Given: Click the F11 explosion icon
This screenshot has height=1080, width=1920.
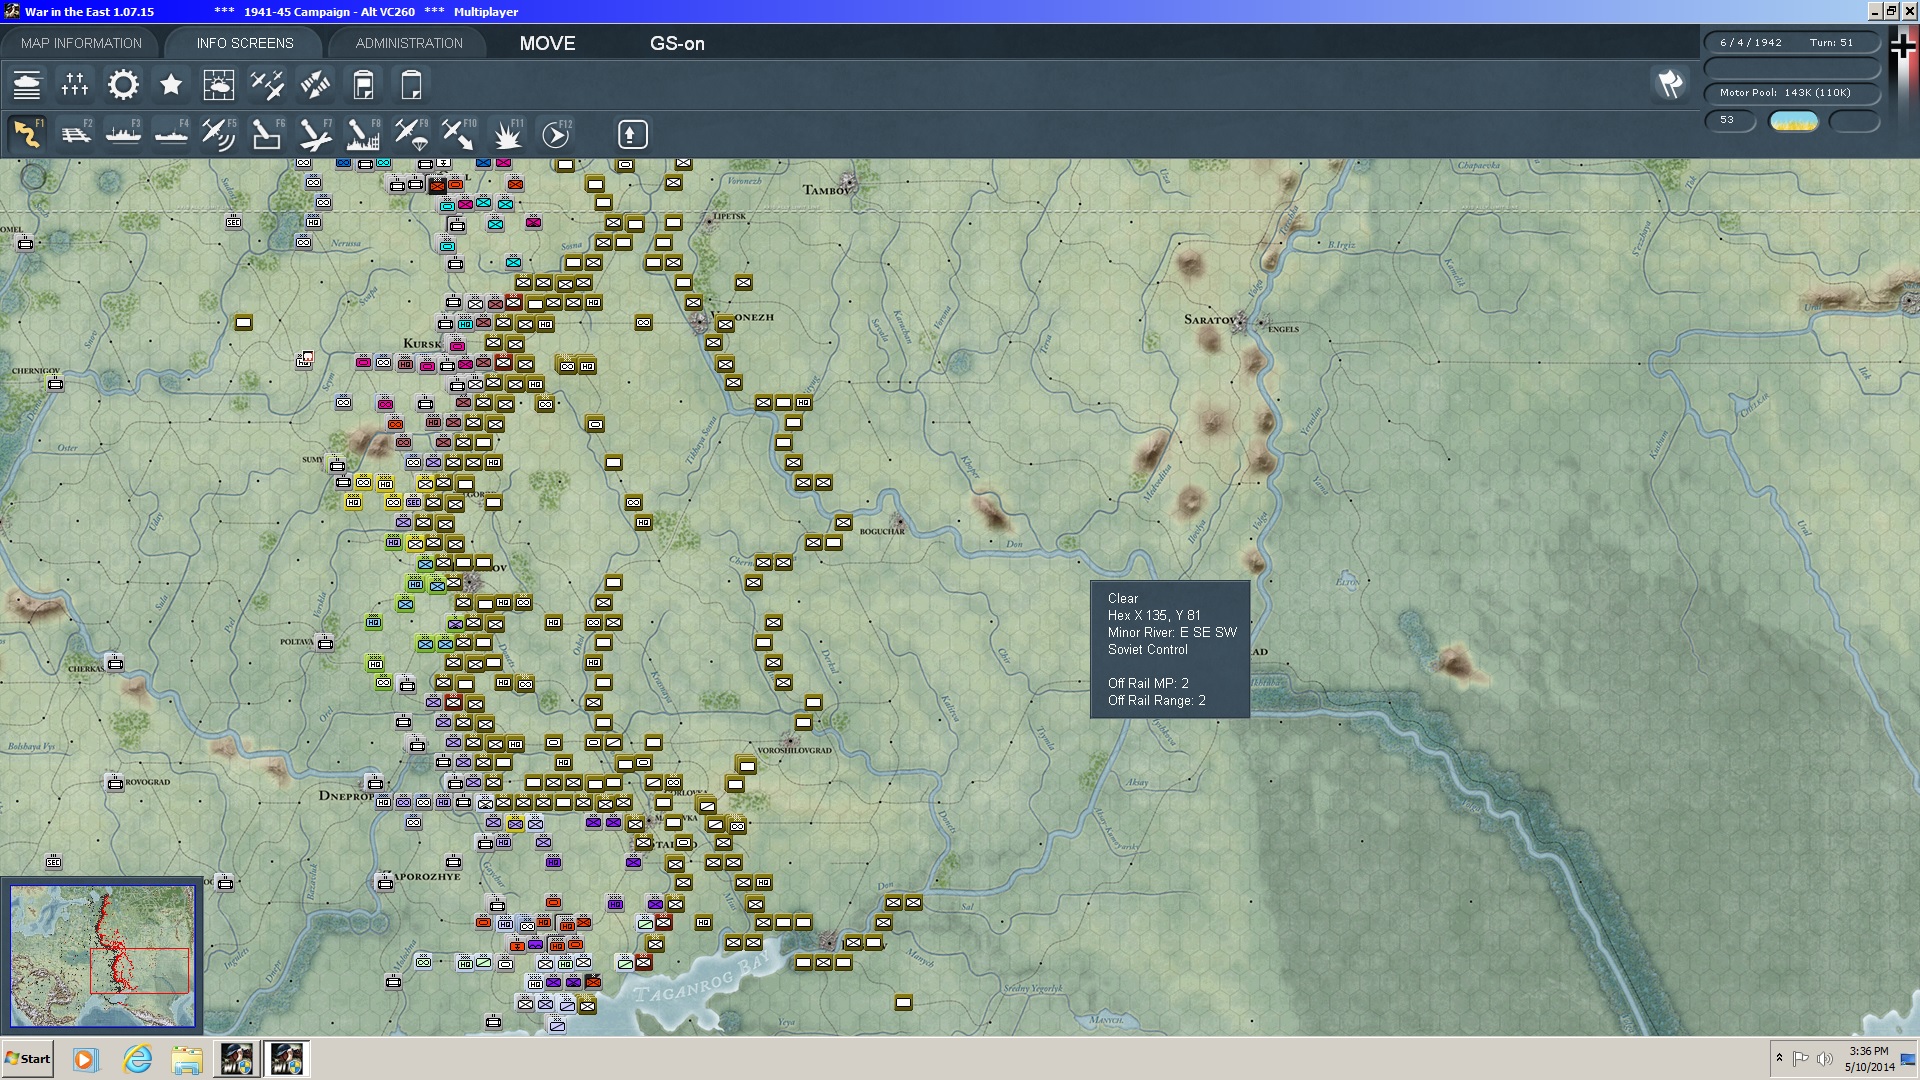Looking at the screenshot, I should point(507,134).
